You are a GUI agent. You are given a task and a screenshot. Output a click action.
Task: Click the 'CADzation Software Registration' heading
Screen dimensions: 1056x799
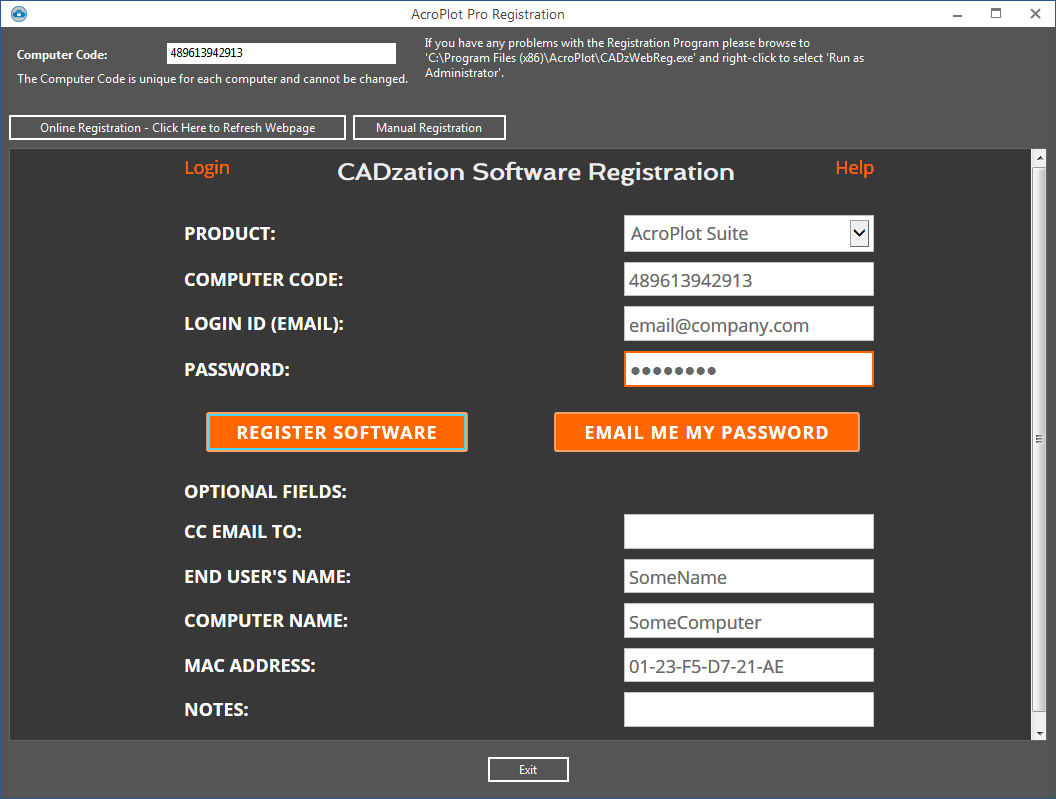(535, 172)
